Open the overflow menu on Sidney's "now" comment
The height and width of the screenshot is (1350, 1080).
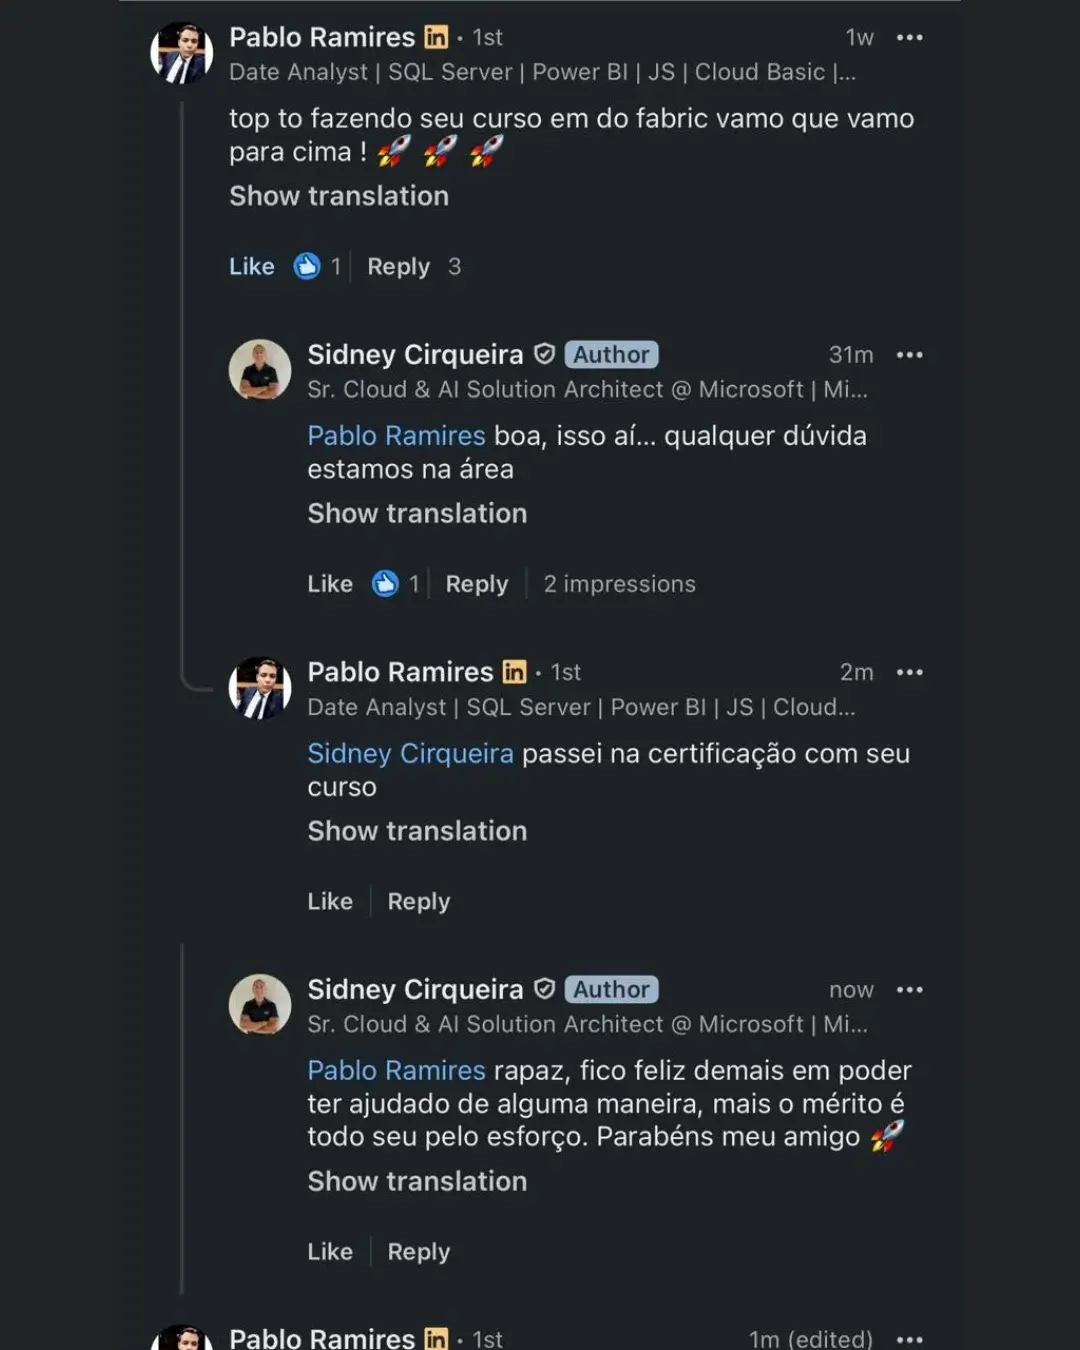pos(910,989)
